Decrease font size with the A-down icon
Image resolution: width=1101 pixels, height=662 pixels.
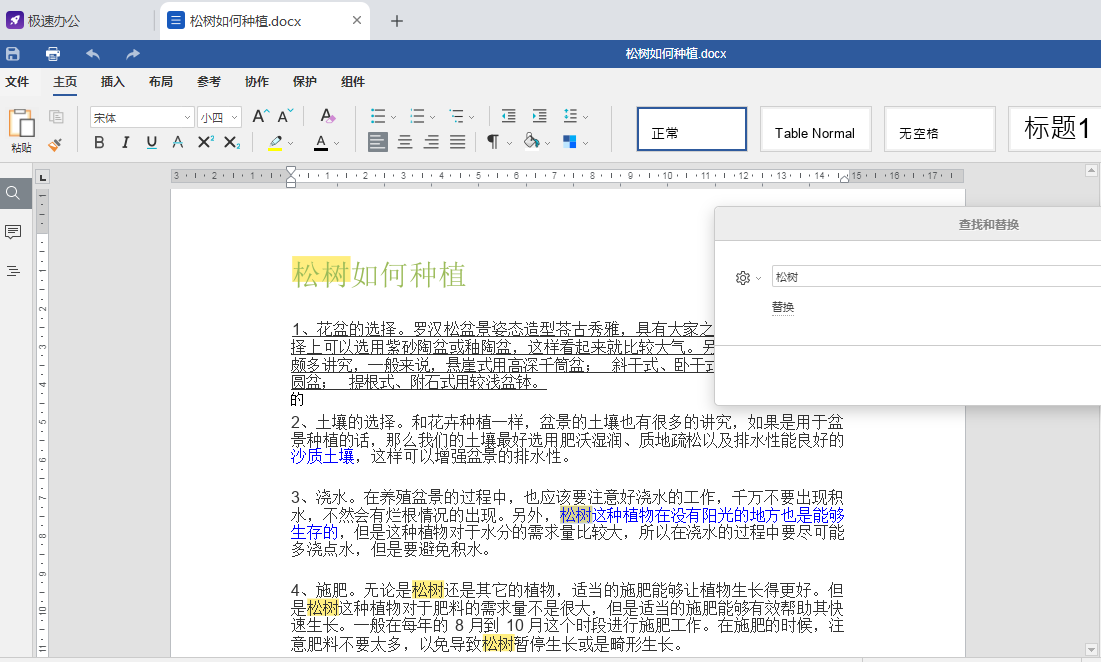pos(286,117)
